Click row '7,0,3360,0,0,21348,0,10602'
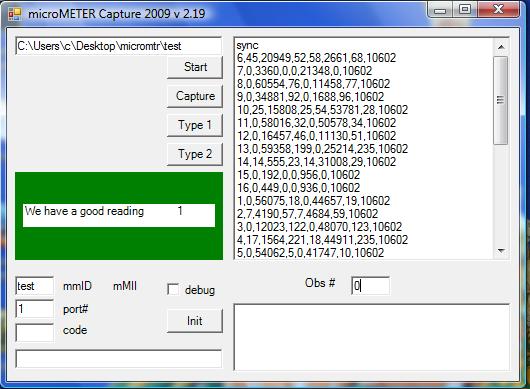Viewport: 530px width, 389px height. 304,71
